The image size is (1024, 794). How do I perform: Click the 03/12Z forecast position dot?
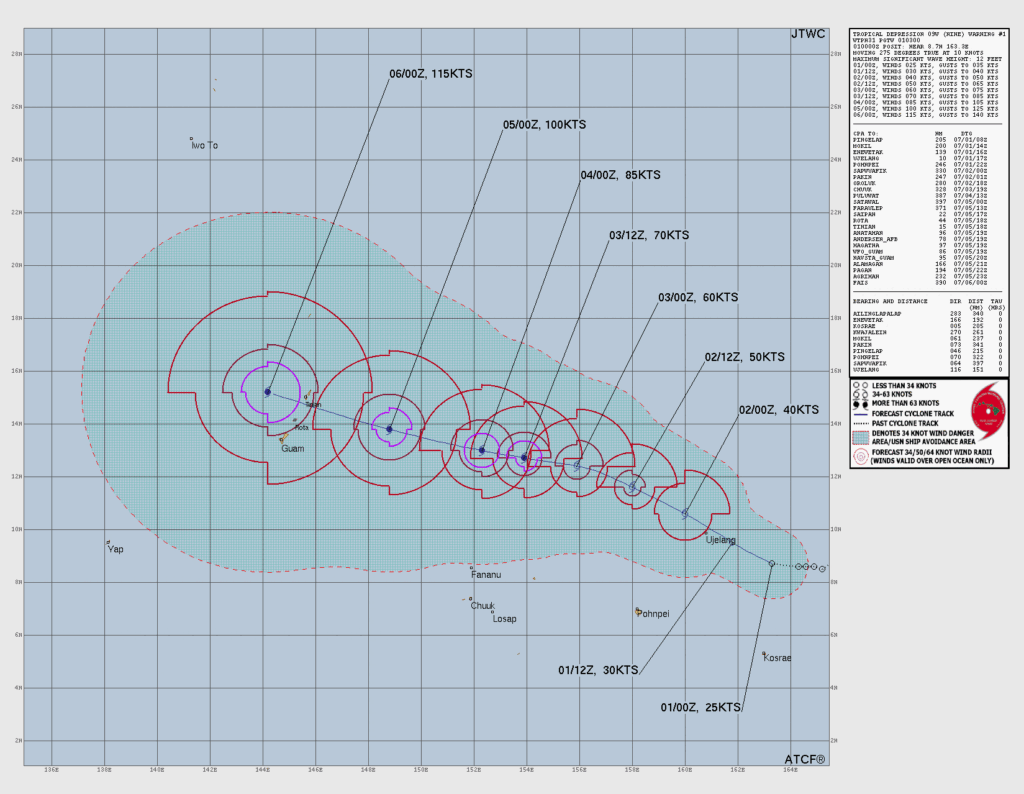(524, 458)
